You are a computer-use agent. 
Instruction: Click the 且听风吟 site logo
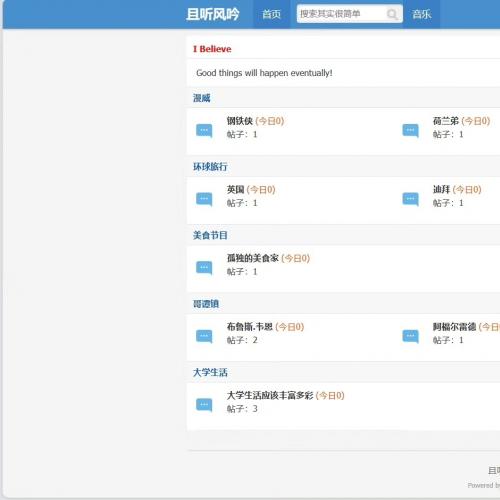click(213, 14)
